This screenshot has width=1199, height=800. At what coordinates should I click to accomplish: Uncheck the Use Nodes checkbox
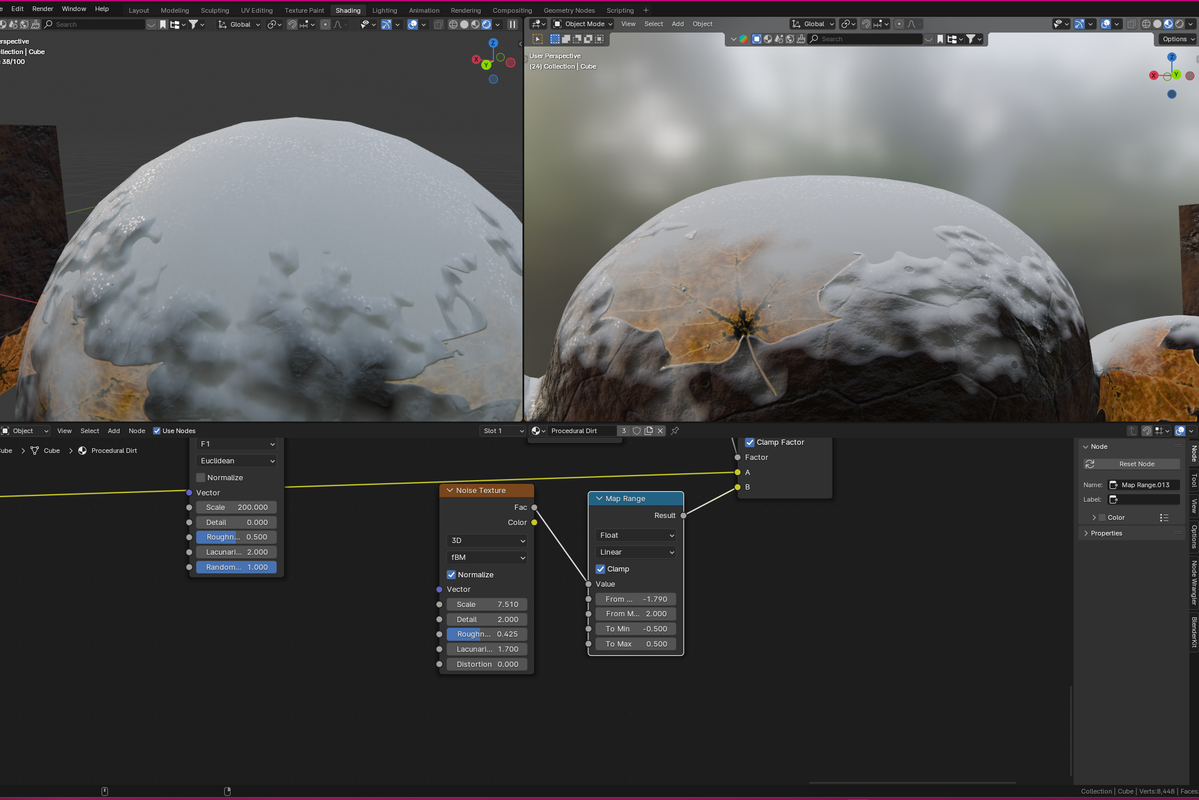coord(157,431)
